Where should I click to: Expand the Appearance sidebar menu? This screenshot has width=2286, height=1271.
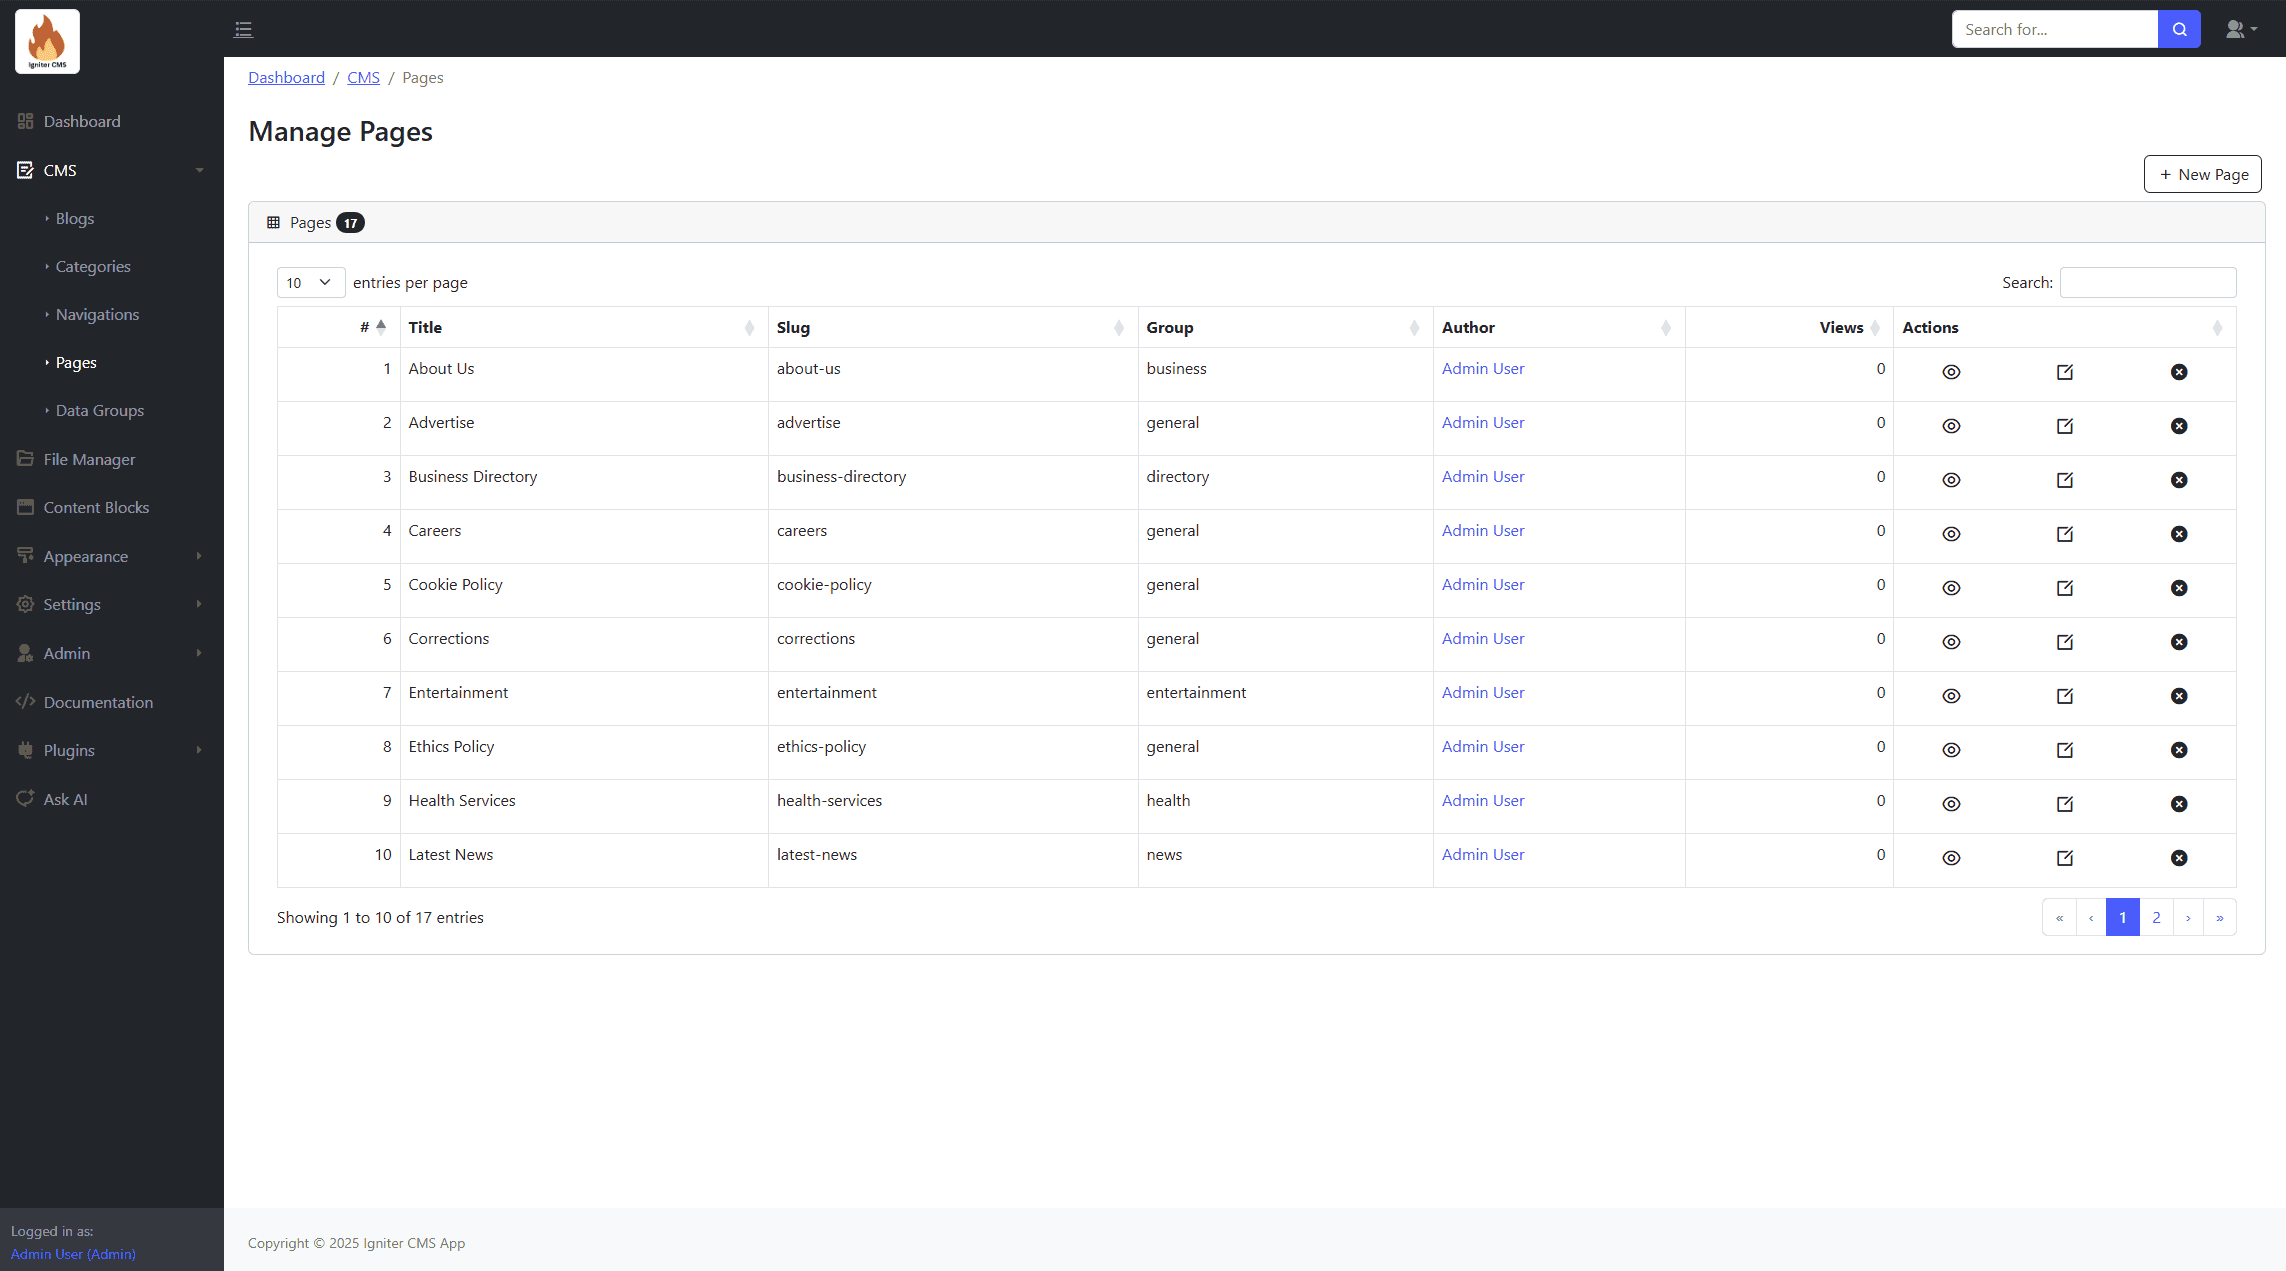click(86, 556)
